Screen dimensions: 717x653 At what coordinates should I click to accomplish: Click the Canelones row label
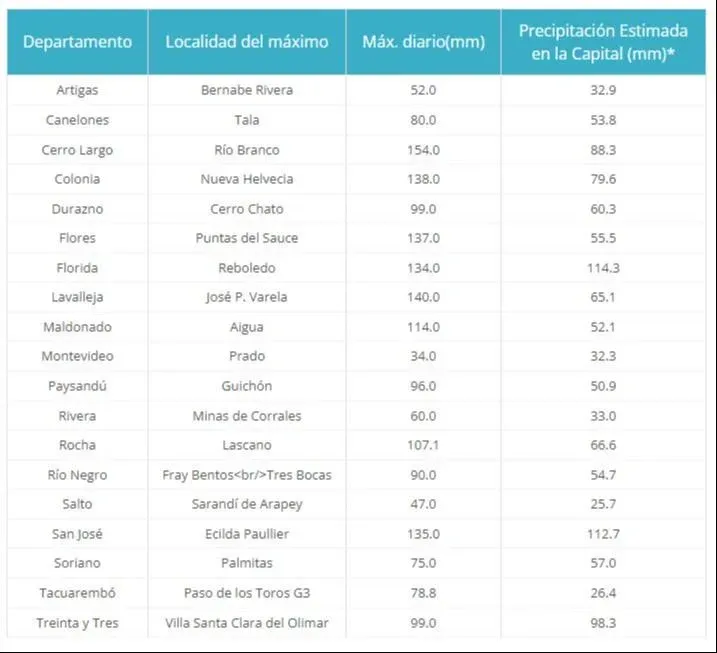coord(77,120)
